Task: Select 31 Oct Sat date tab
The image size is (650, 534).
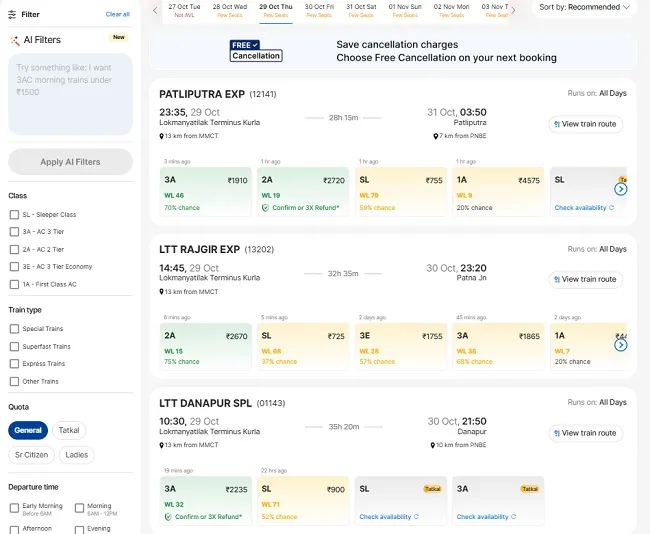Action: point(361,11)
